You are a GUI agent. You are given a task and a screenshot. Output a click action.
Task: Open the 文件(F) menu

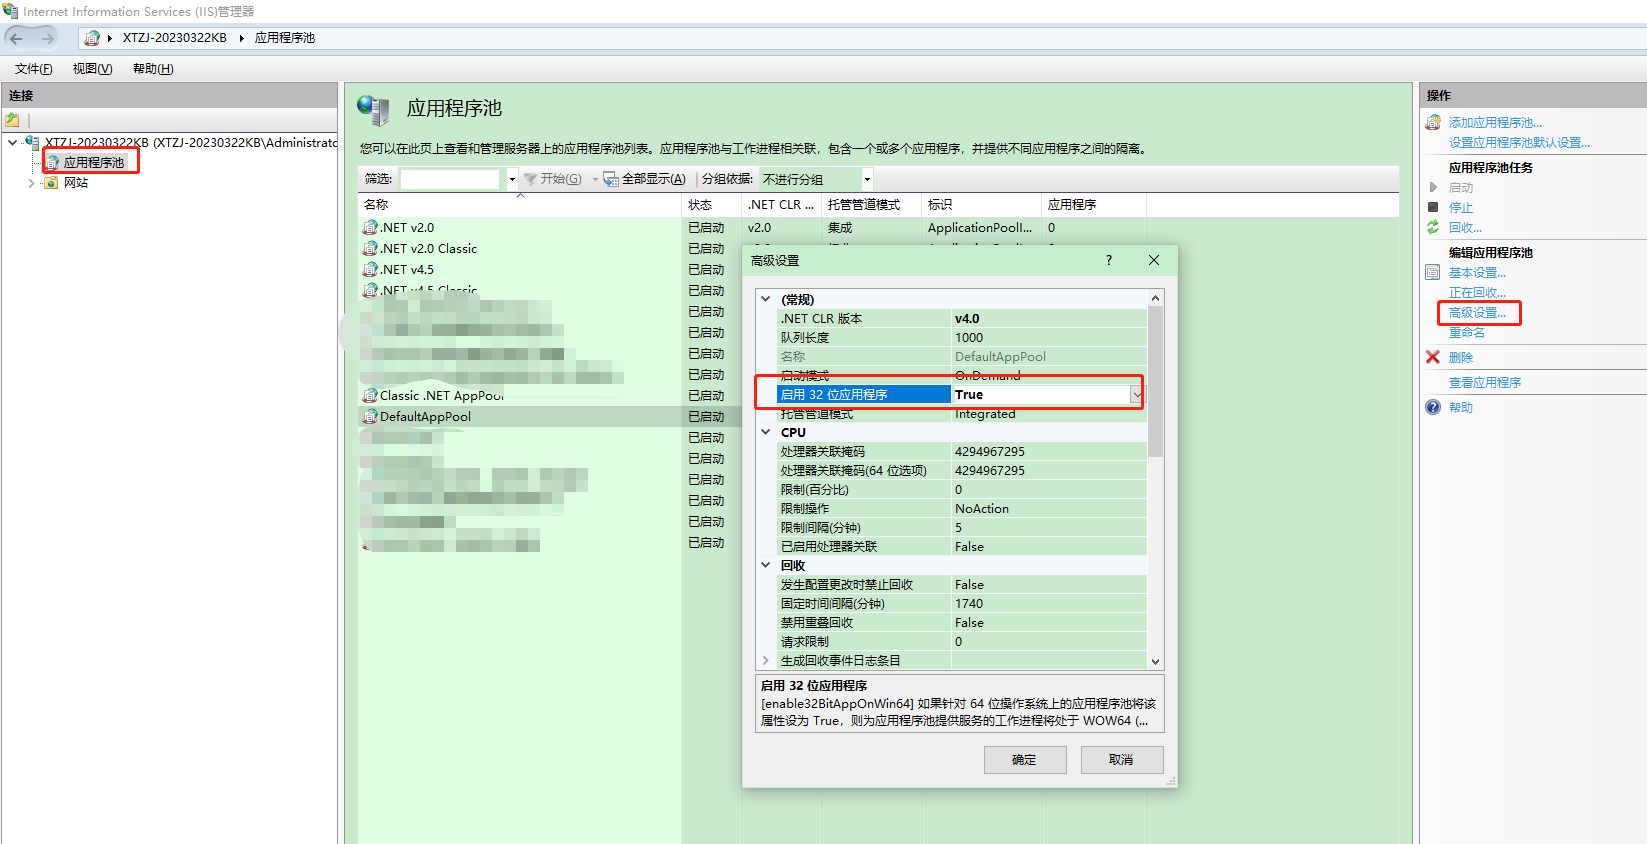[33, 69]
